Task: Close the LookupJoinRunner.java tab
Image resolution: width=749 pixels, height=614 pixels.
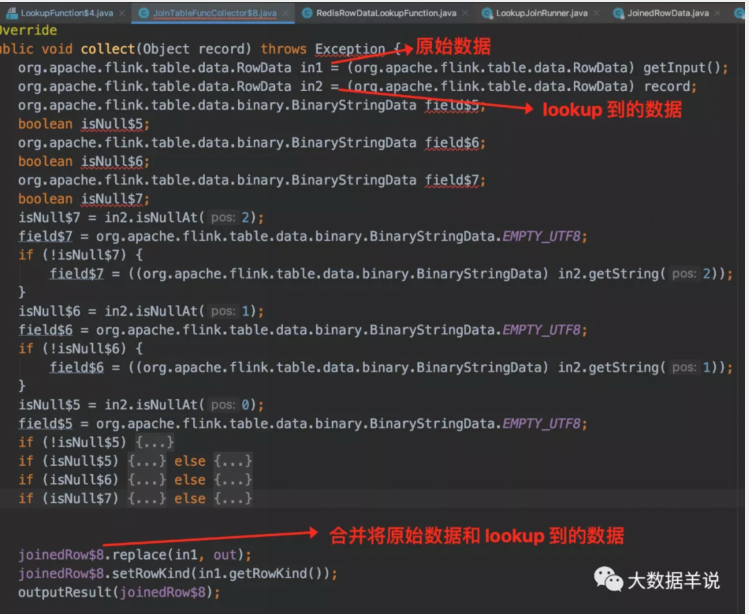Action: [x=597, y=13]
